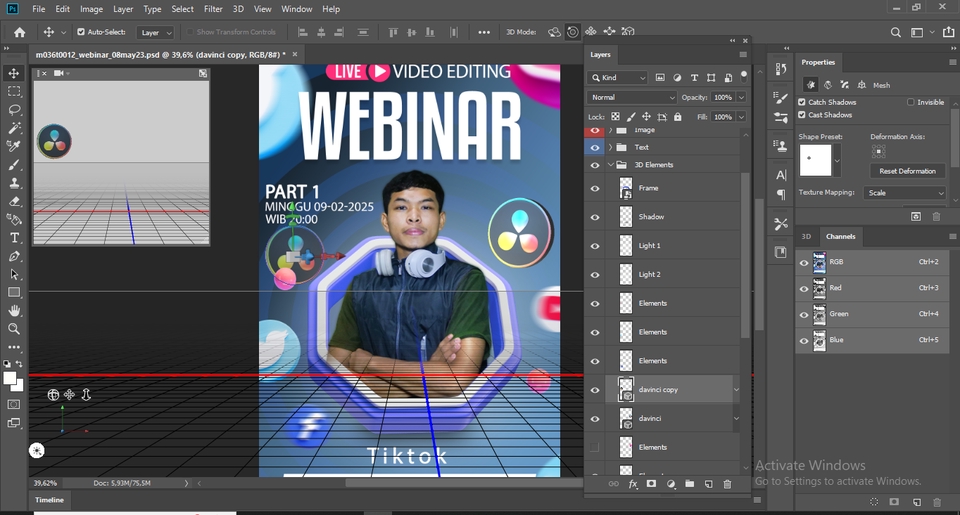960x515 pixels.
Task: Hide the Shadow layer
Action: [x=594, y=217]
